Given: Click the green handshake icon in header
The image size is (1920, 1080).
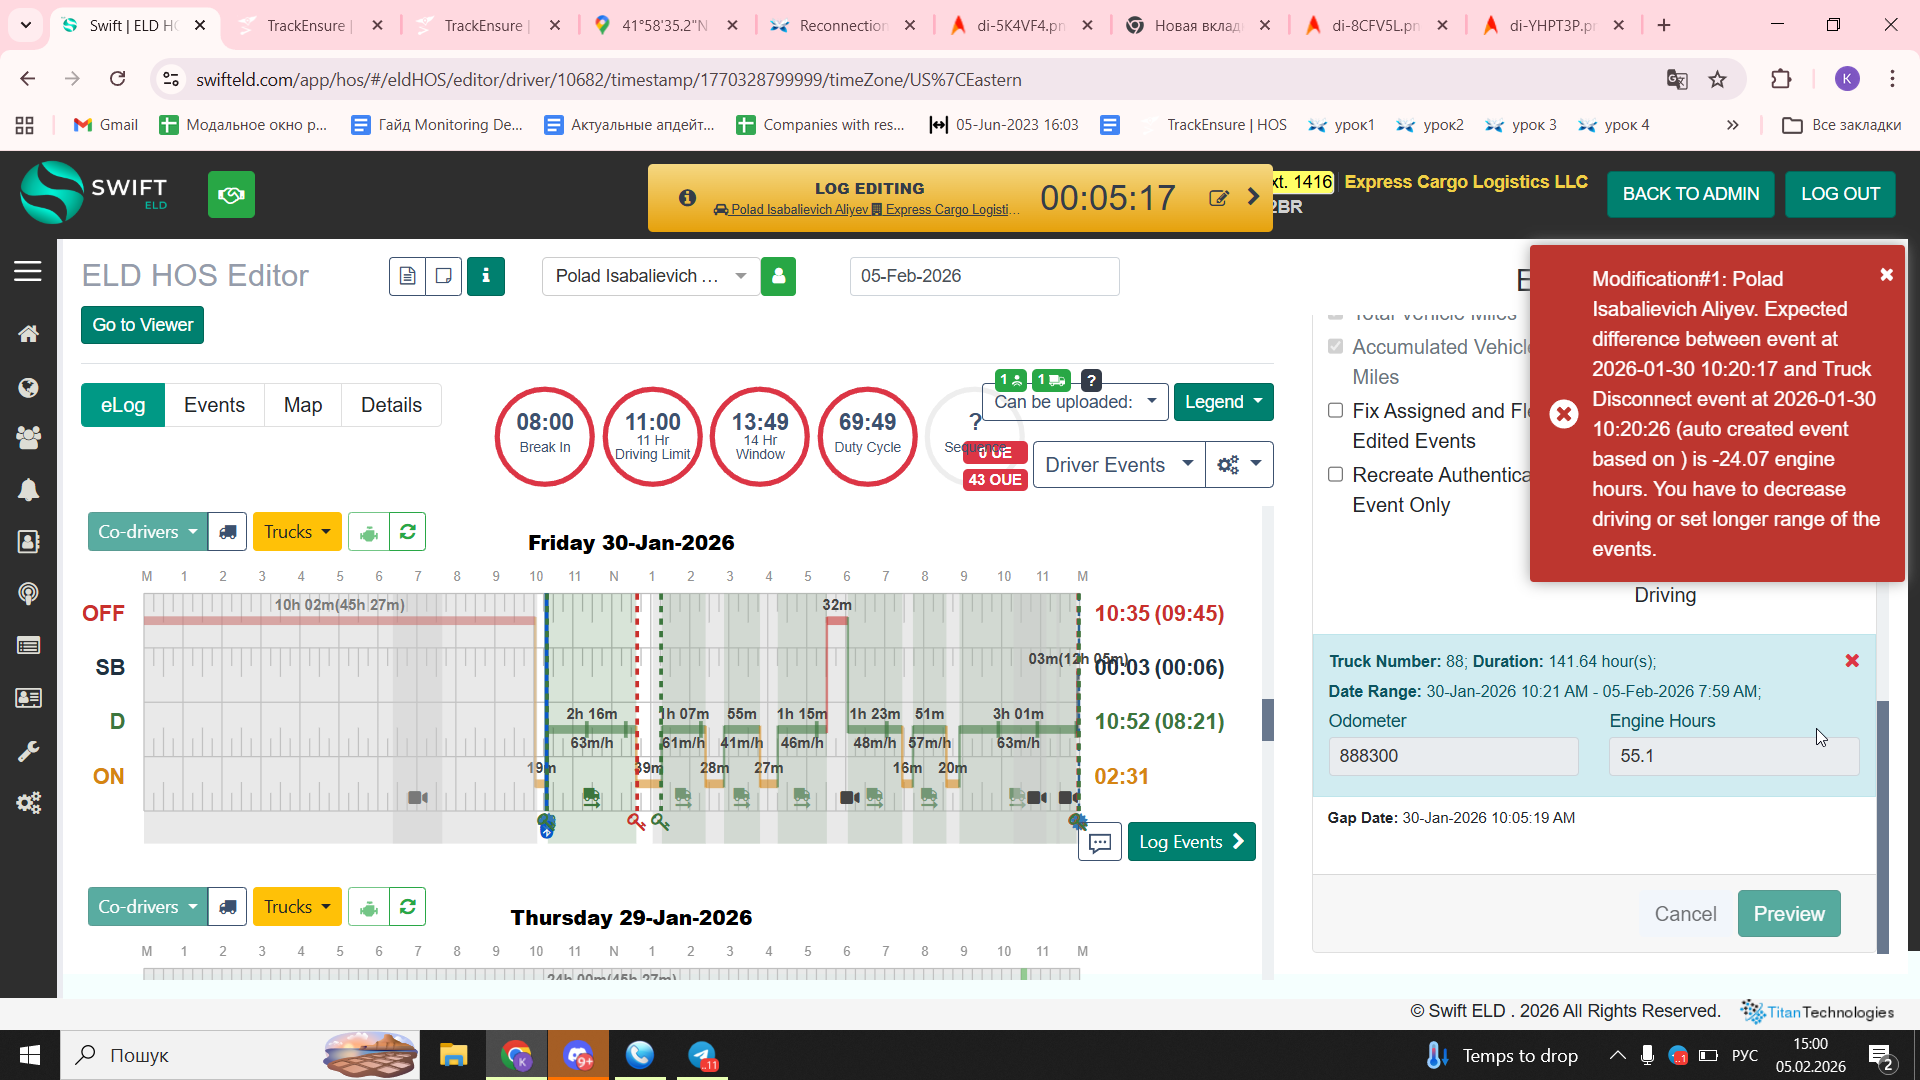Looking at the screenshot, I should point(231,194).
